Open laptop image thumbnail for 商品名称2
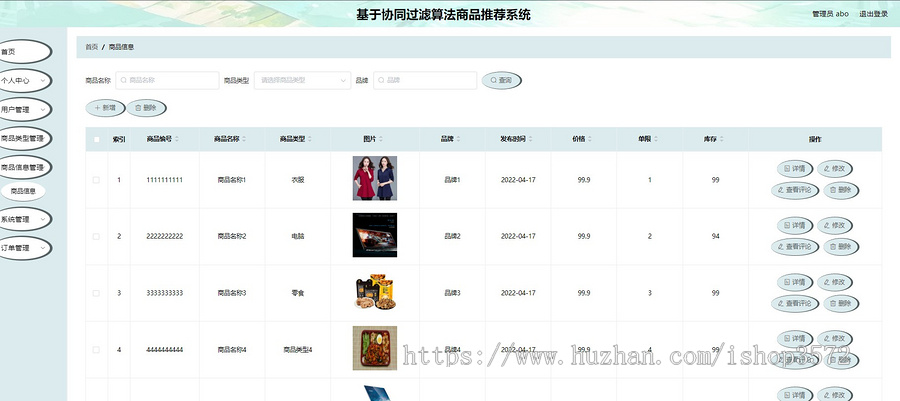The height and width of the screenshot is (401, 900). (x=375, y=235)
